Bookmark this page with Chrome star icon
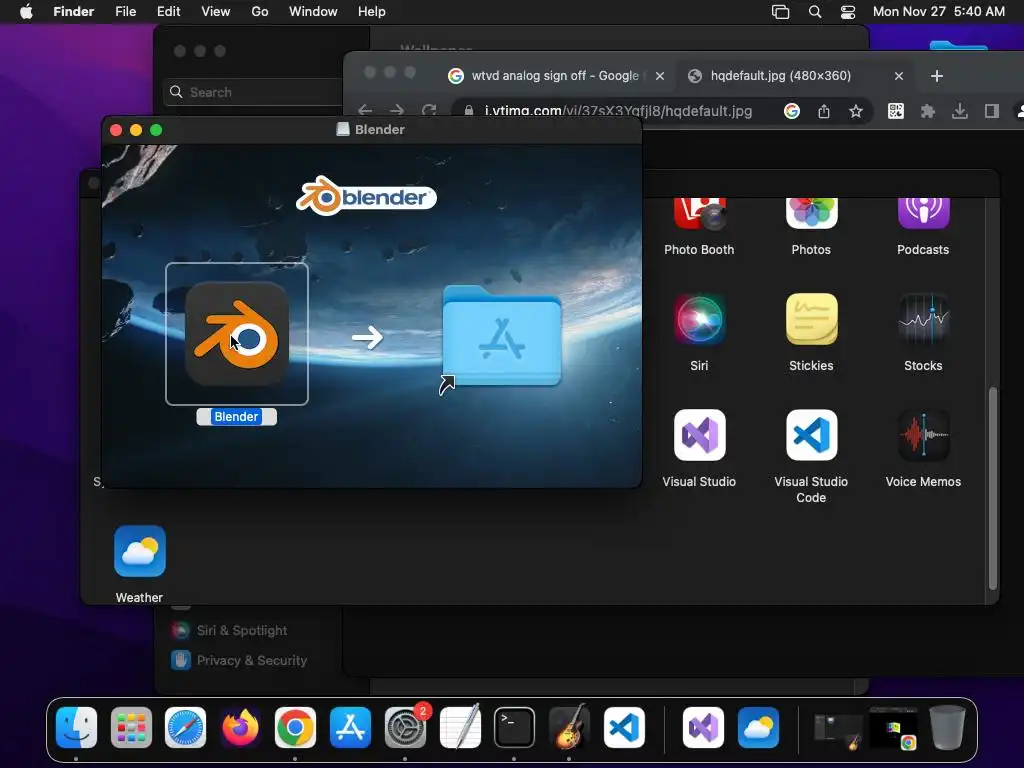 click(856, 112)
